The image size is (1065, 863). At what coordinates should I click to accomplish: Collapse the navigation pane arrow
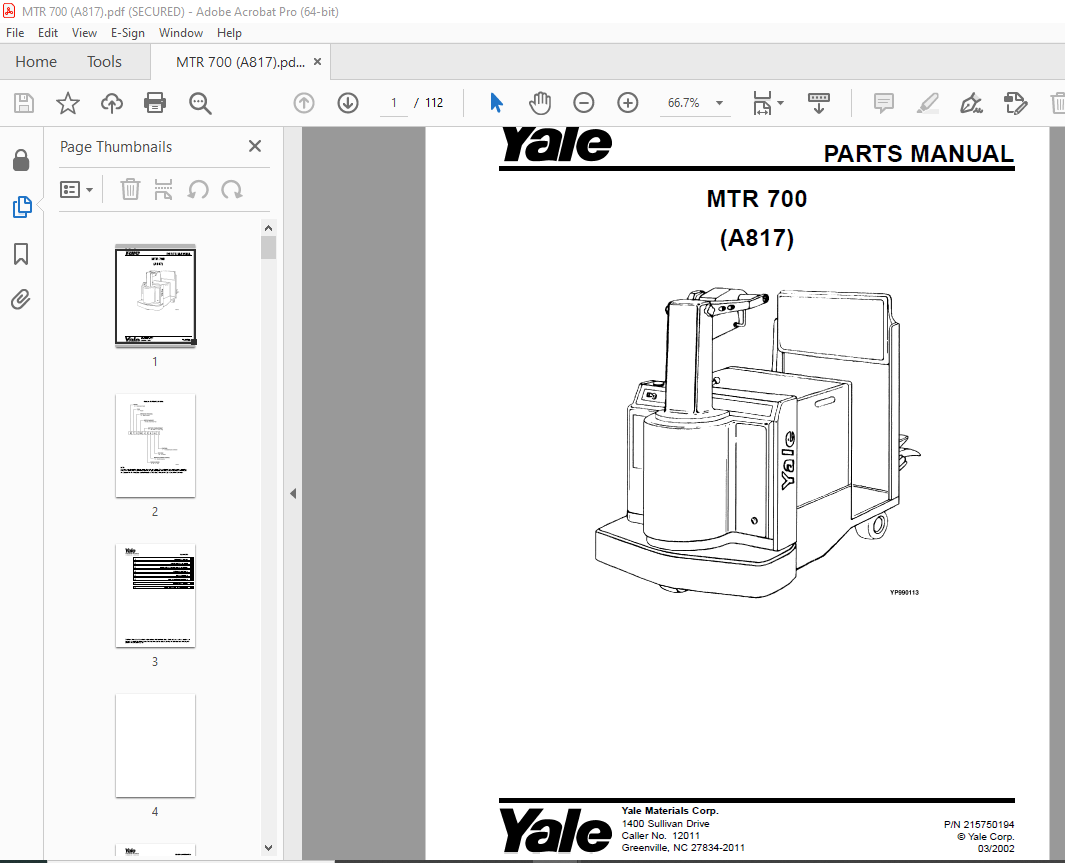pos(293,494)
